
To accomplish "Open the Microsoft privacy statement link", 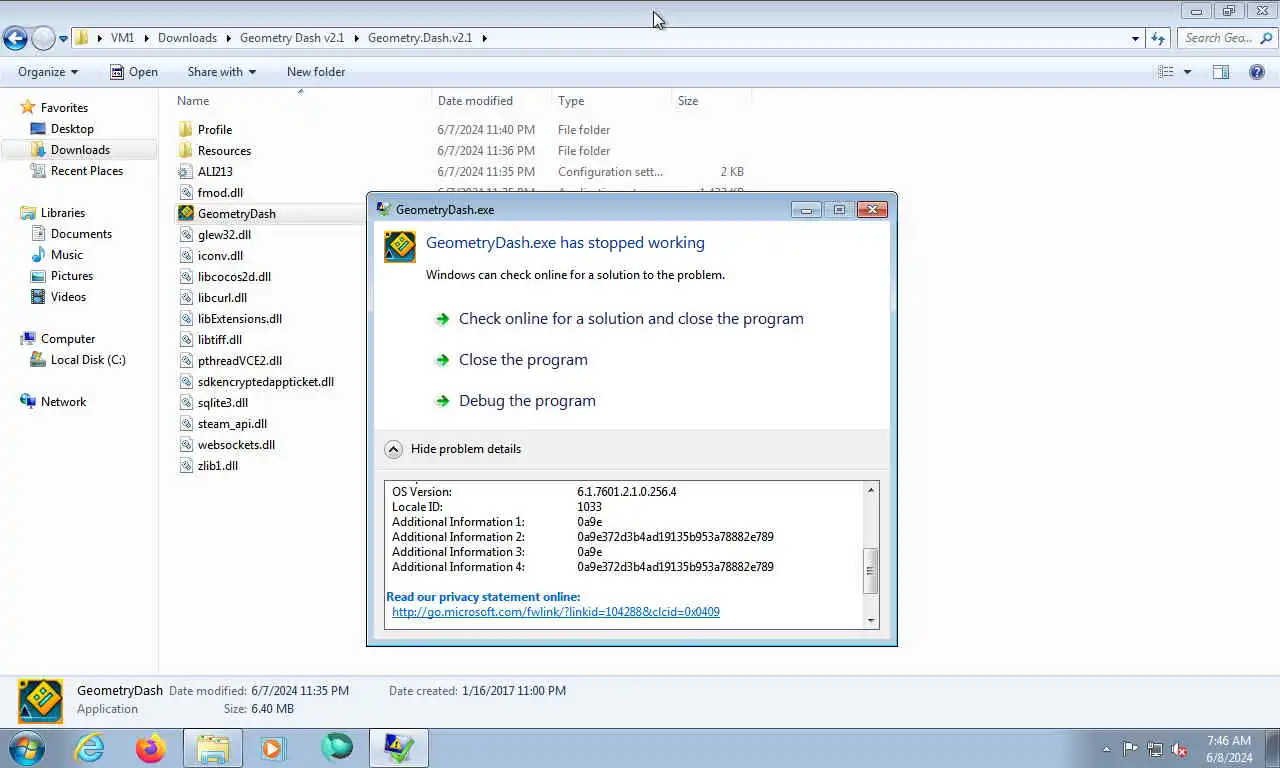I will click(556, 612).
